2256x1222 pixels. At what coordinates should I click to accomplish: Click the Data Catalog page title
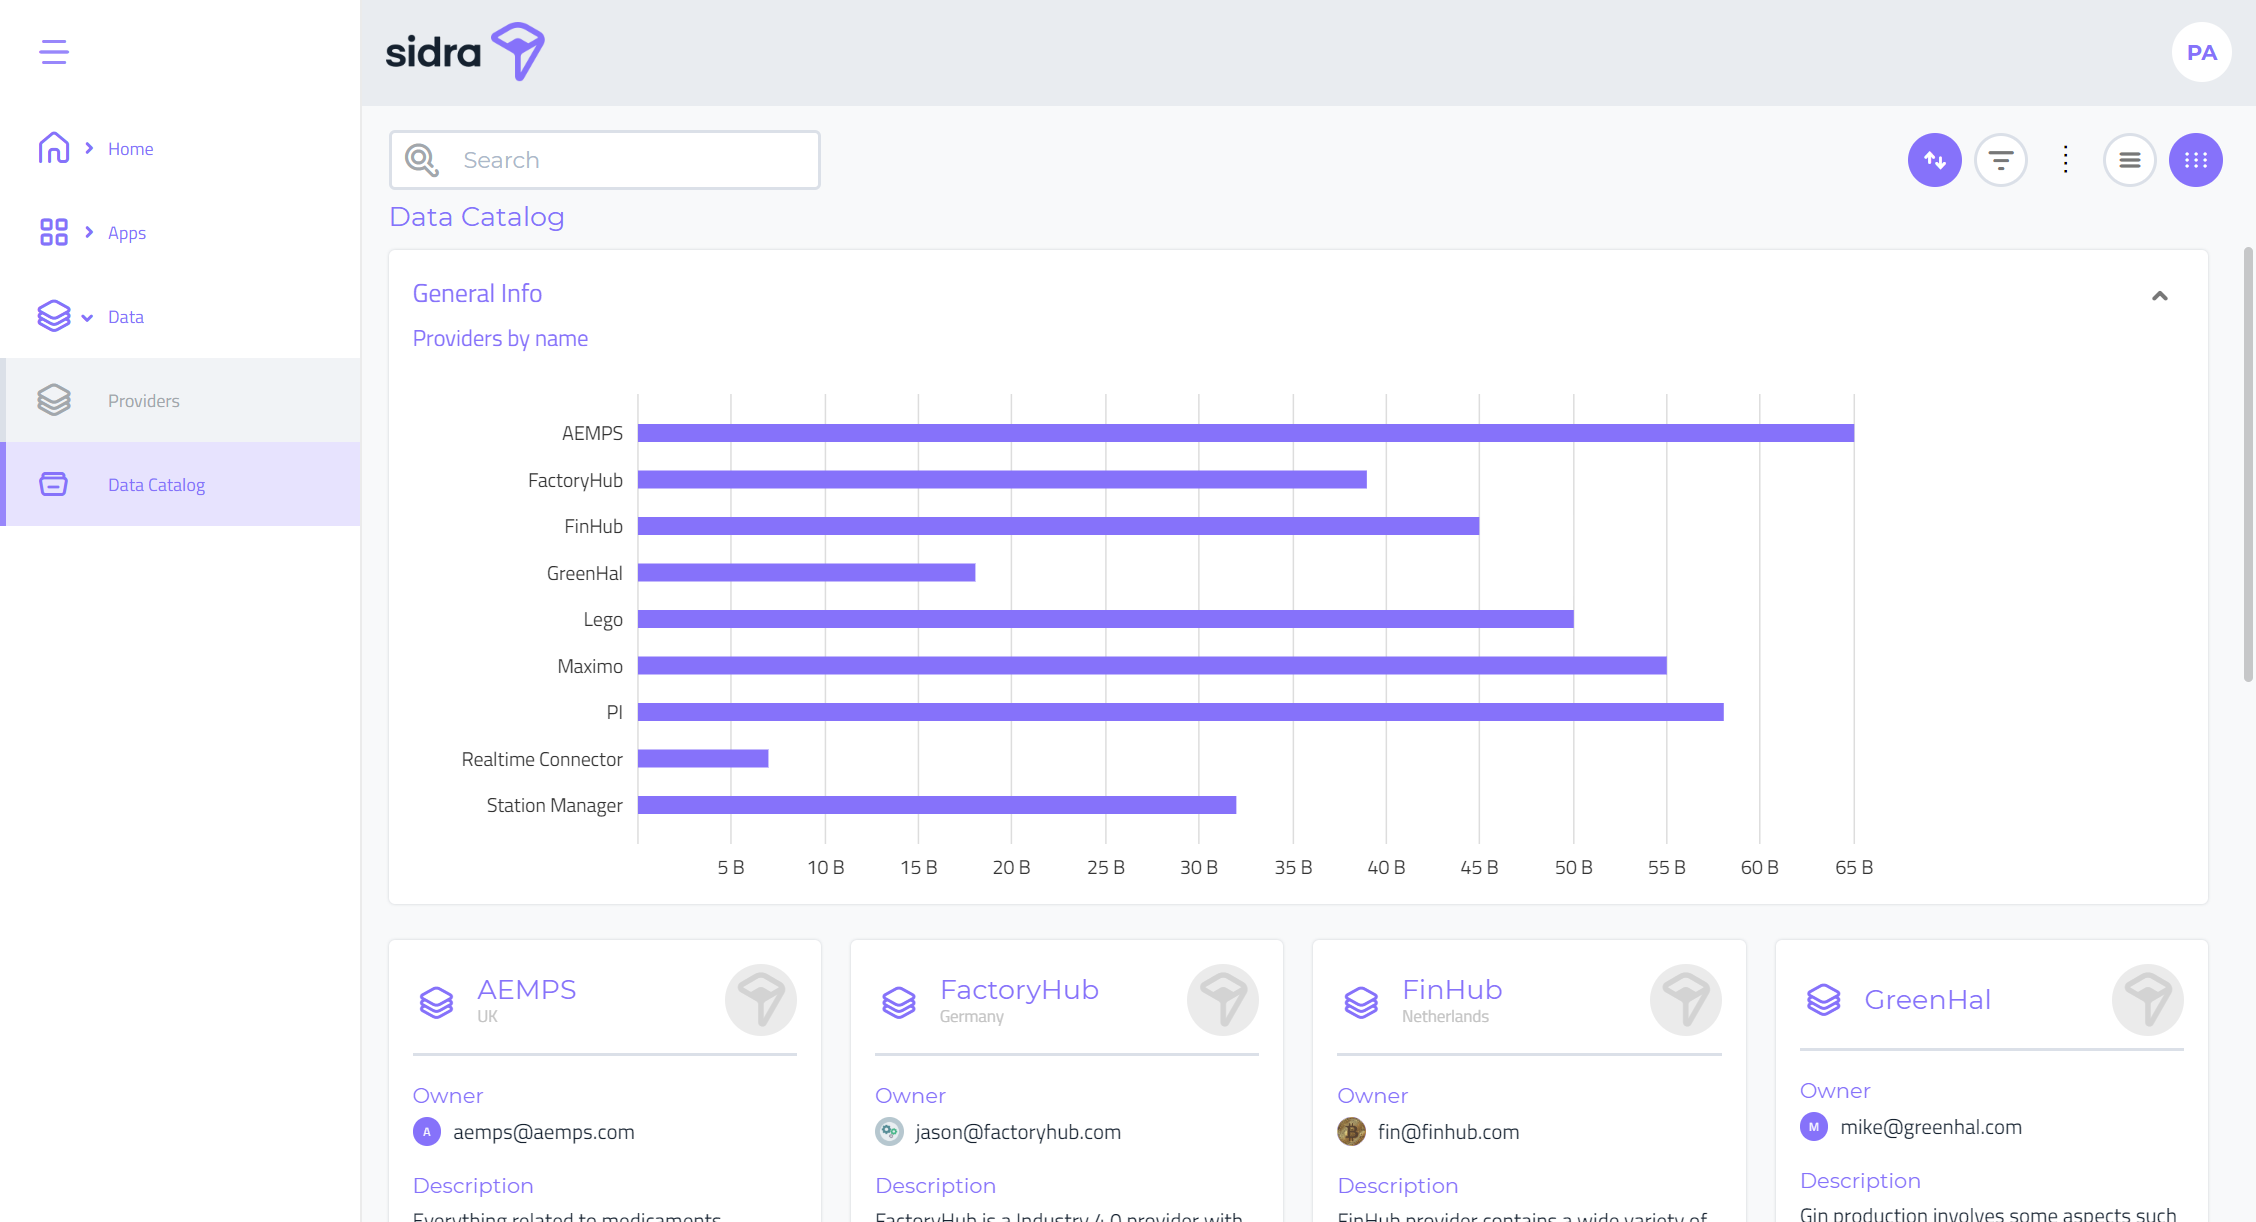point(477,217)
